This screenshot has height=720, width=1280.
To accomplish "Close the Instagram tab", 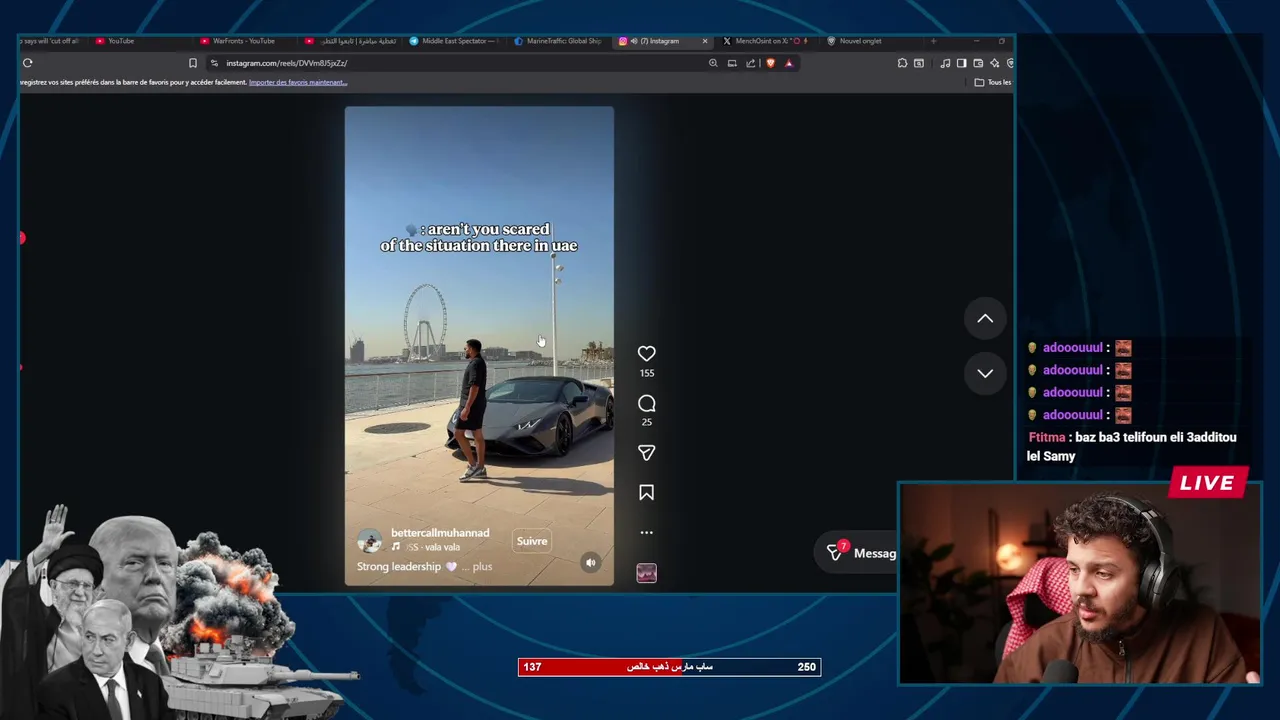I will click(x=705, y=41).
